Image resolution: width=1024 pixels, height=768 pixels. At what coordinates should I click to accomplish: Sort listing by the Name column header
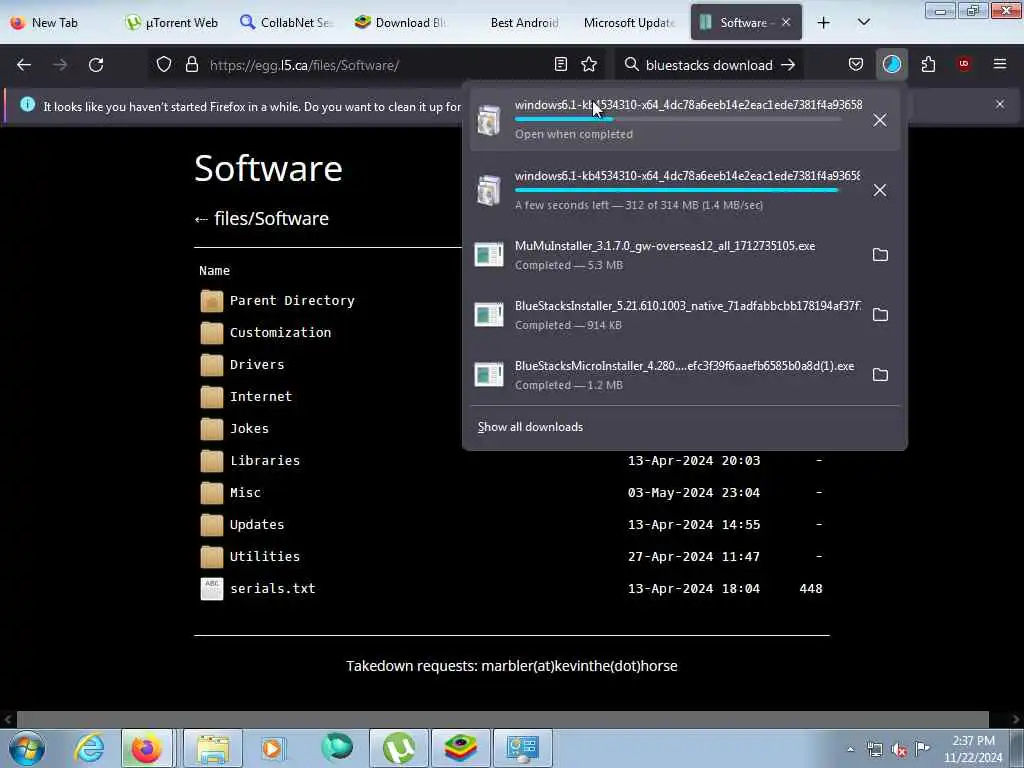[214, 270]
